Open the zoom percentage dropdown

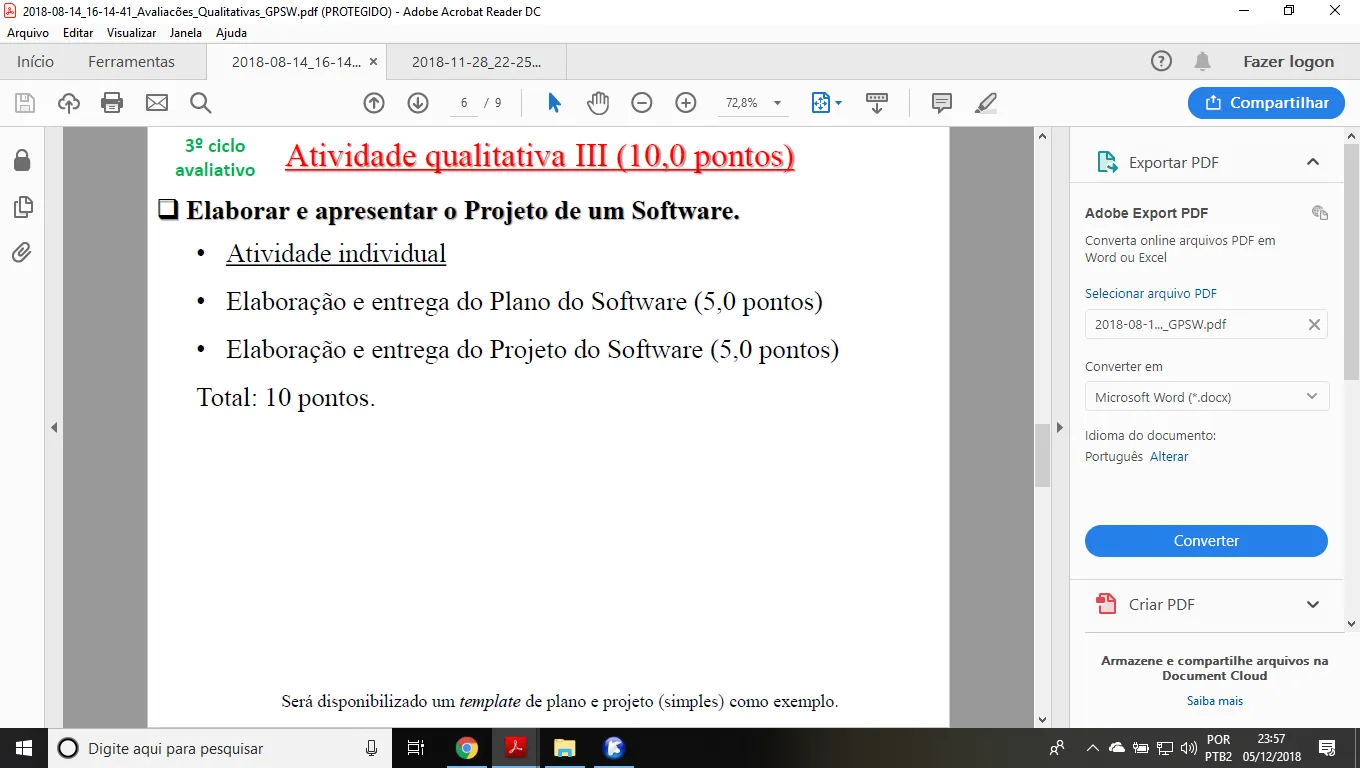(778, 103)
